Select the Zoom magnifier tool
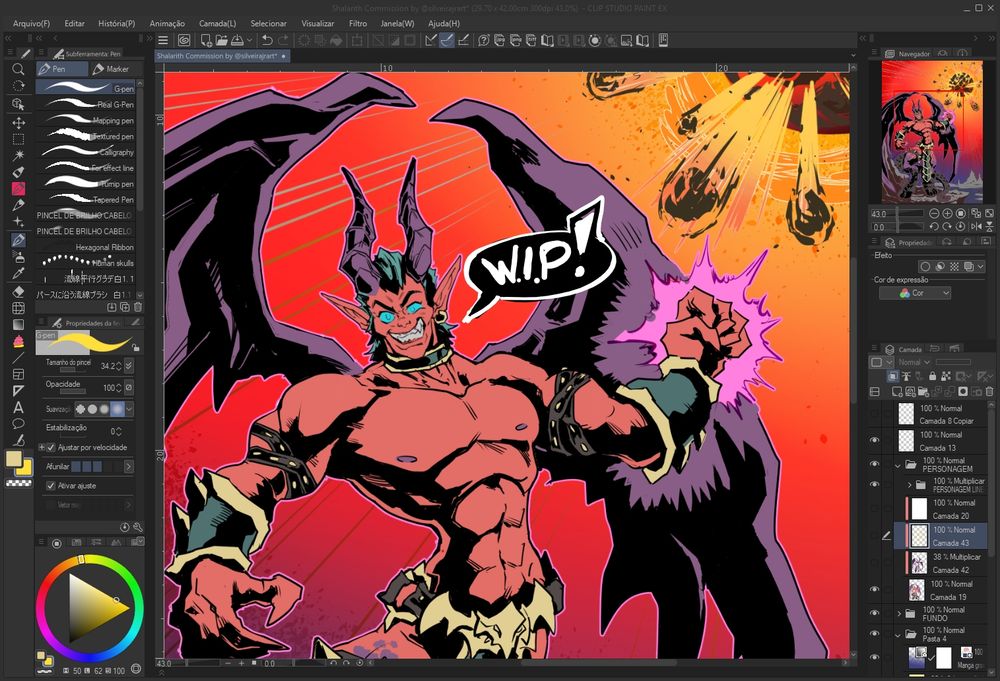 (x=18, y=69)
